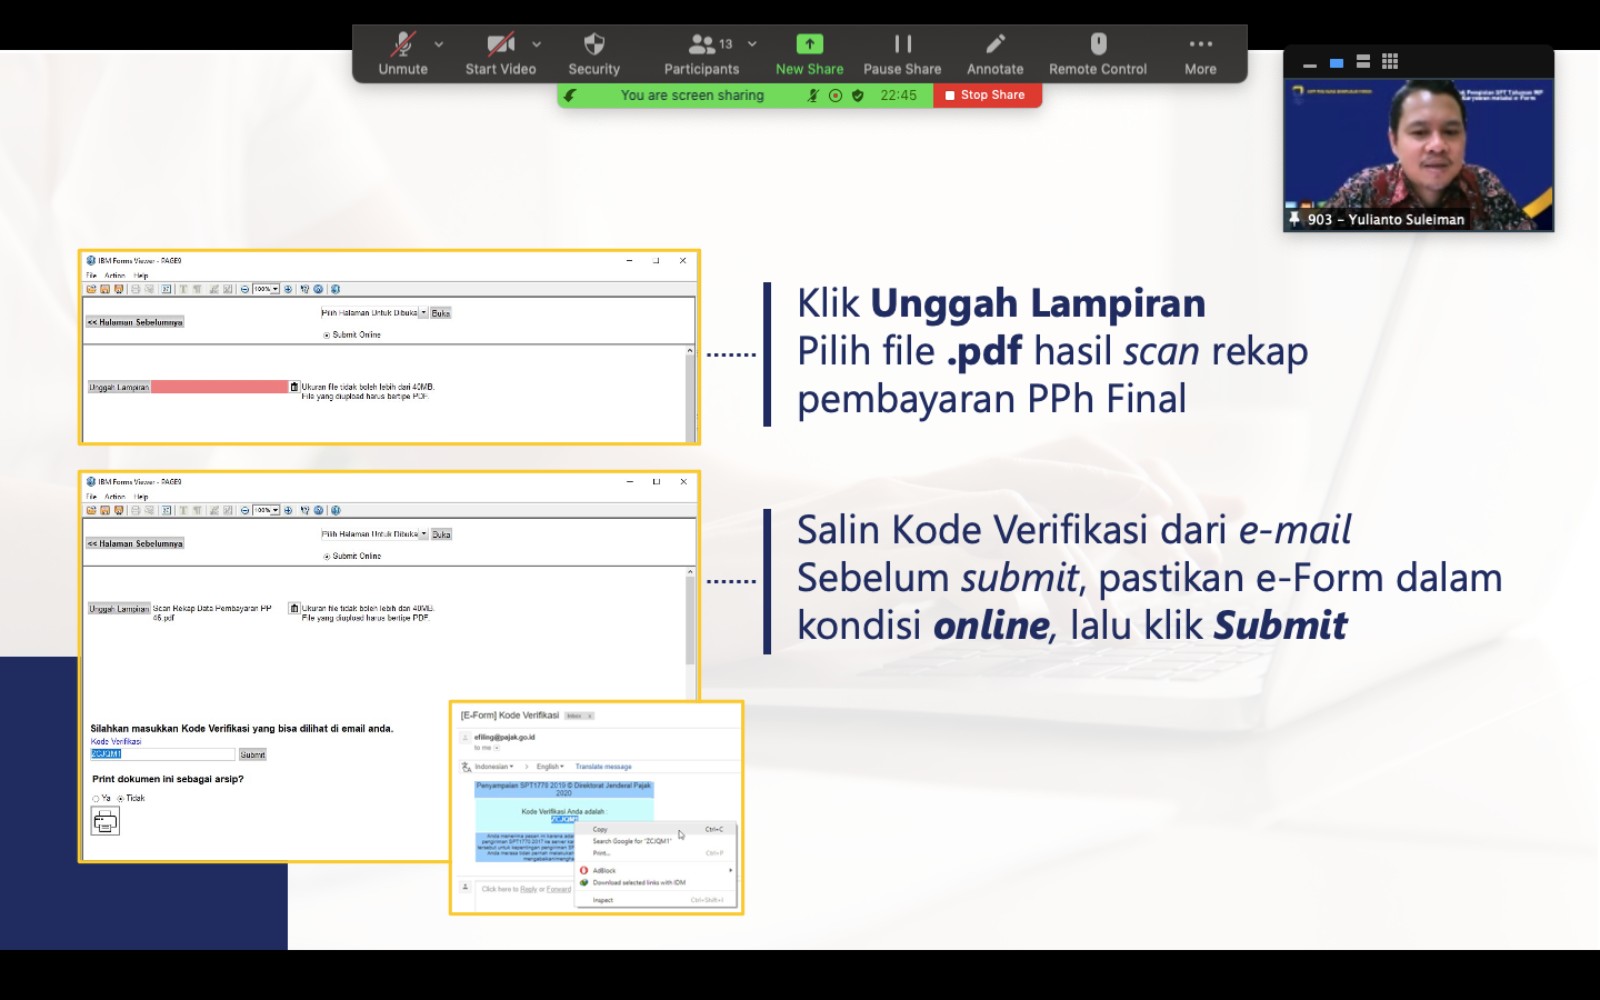Click the Kode Verifikasi input field

pos(162,755)
